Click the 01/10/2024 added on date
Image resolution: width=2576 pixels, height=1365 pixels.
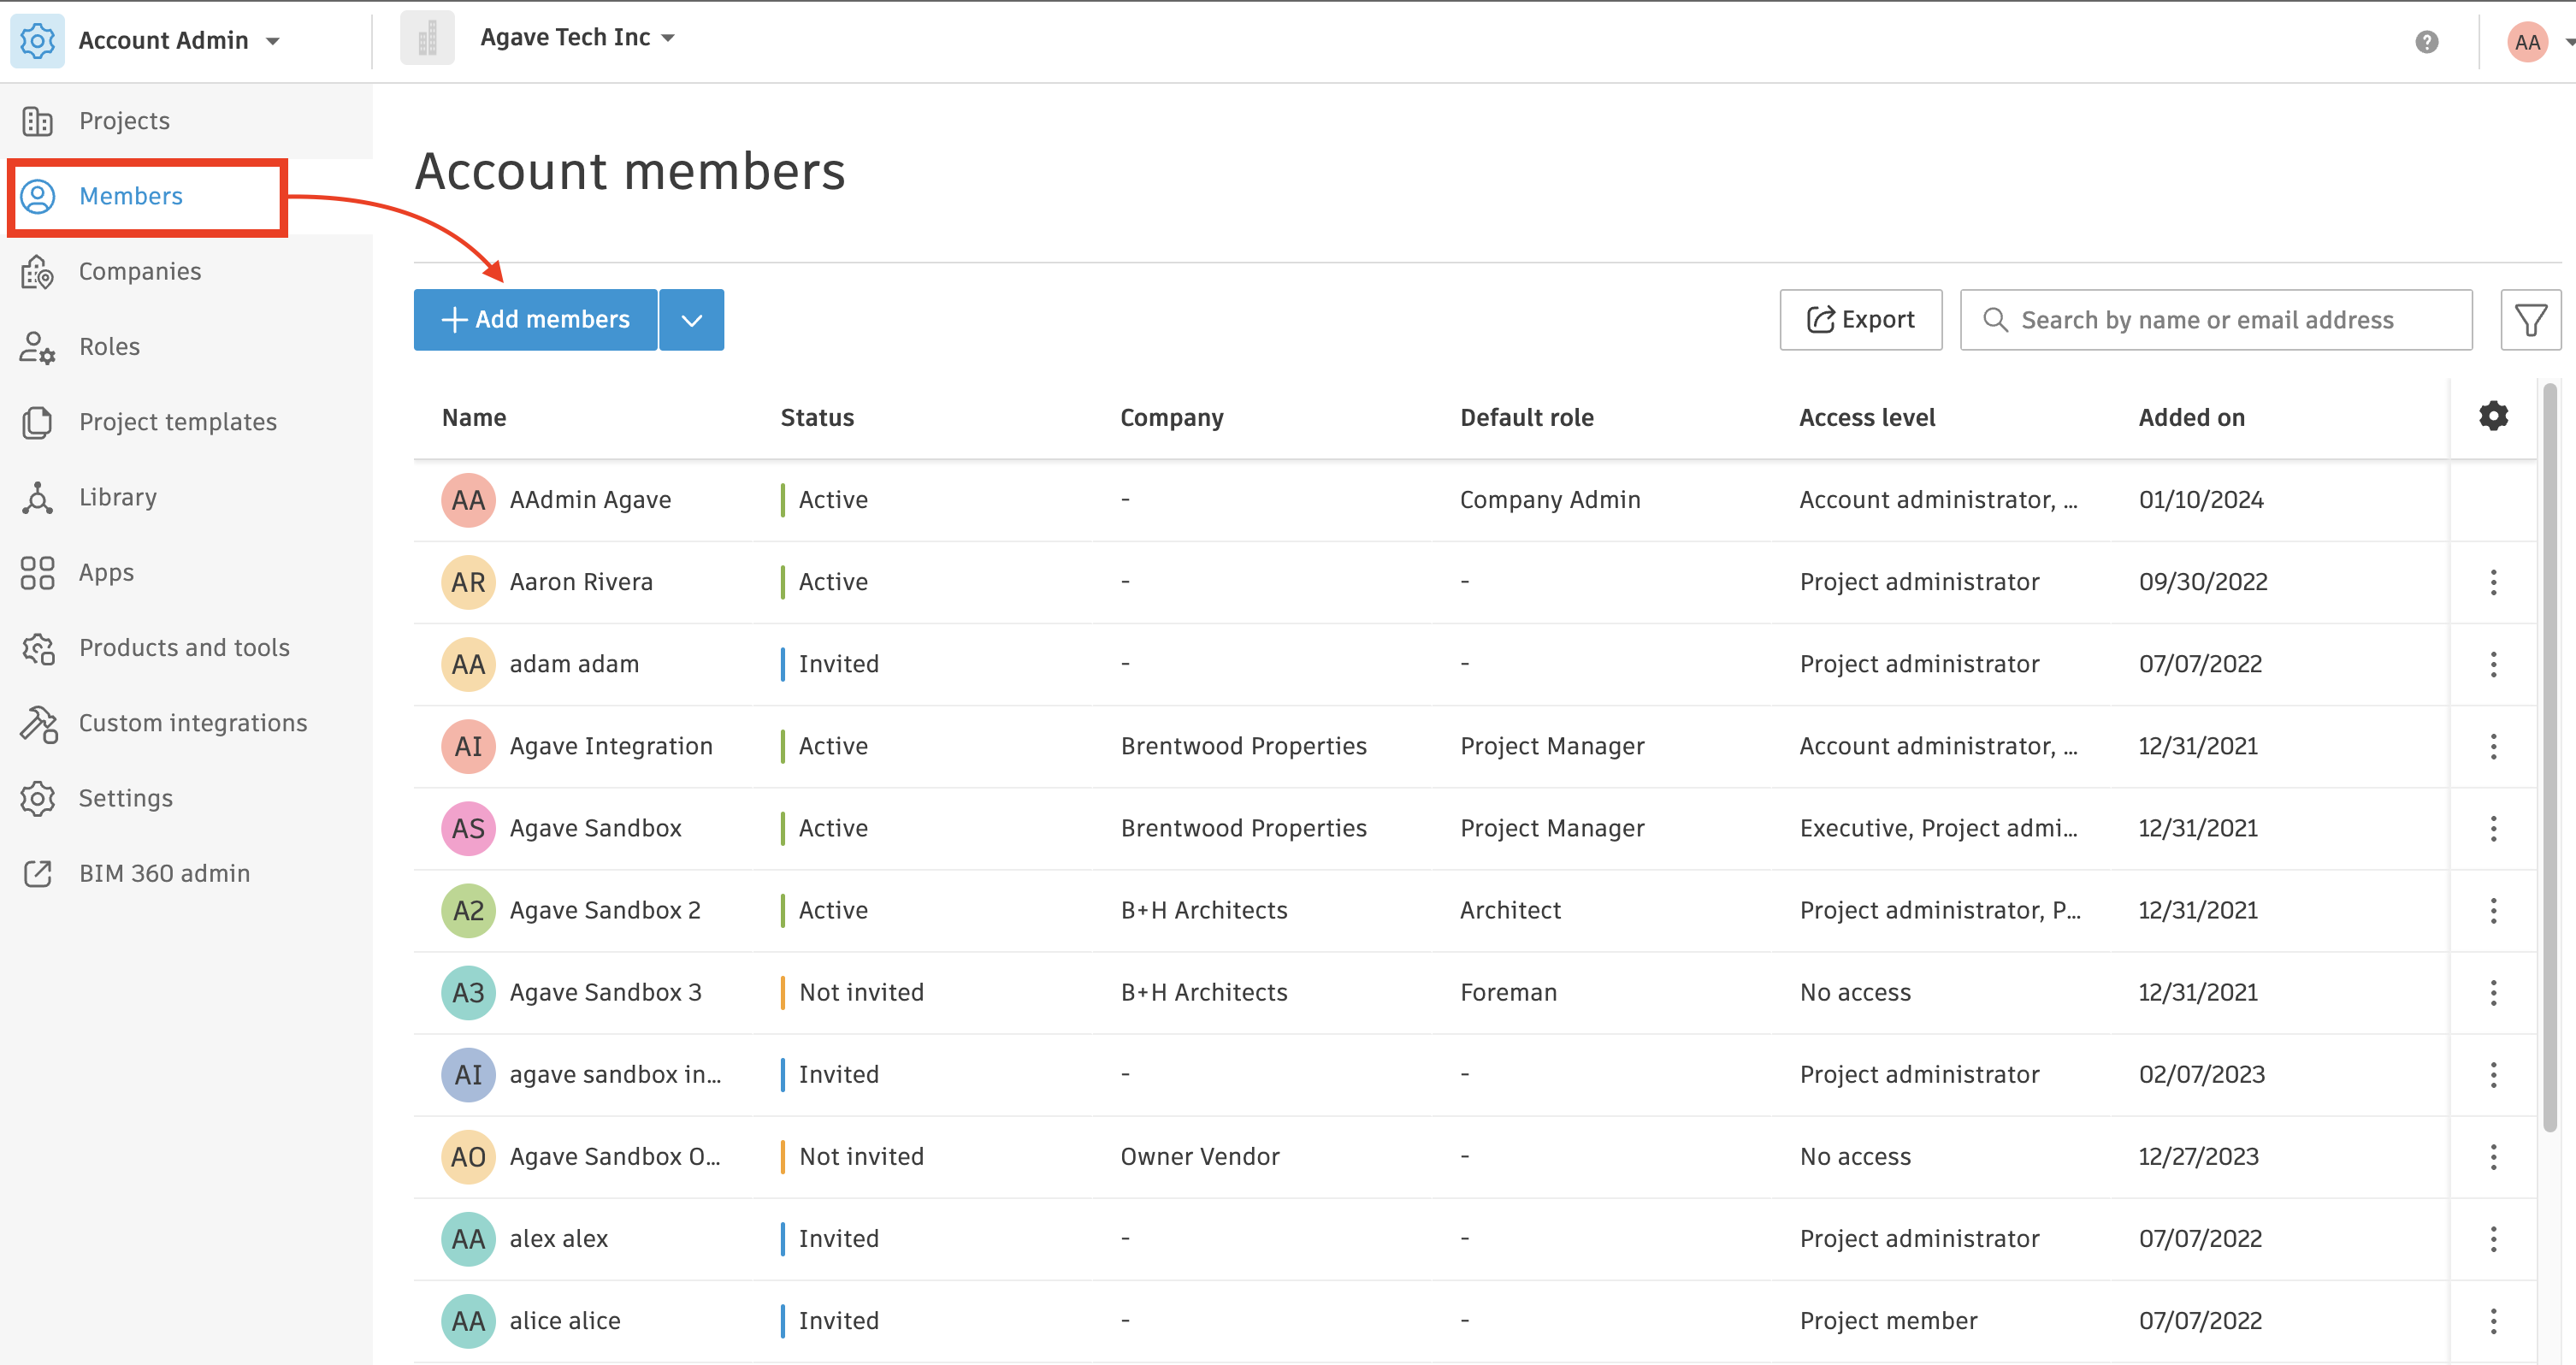(x=2201, y=500)
